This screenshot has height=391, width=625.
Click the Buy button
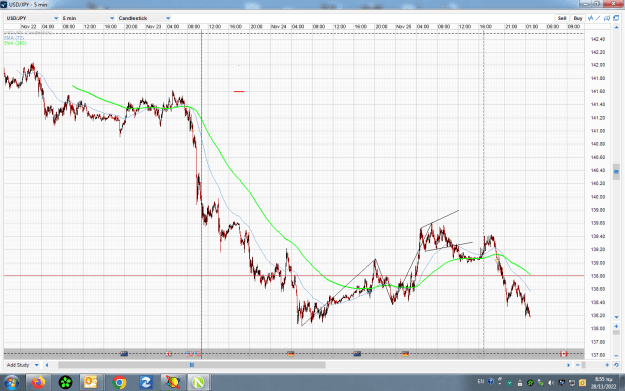[578, 18]
